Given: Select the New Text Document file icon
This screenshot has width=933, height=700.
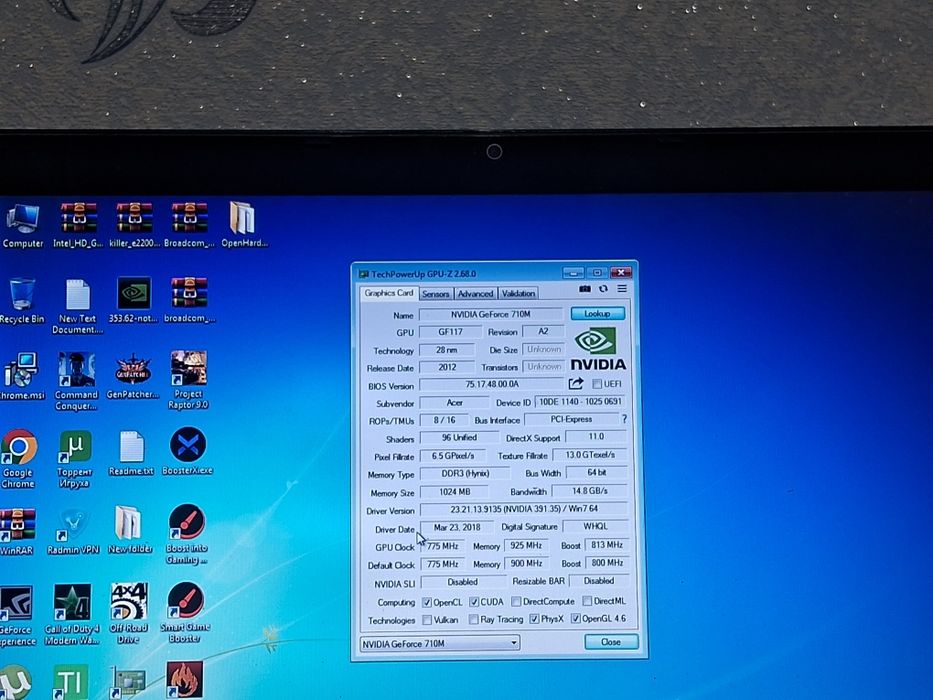Looking at the screenshot, I should [77, 305].
